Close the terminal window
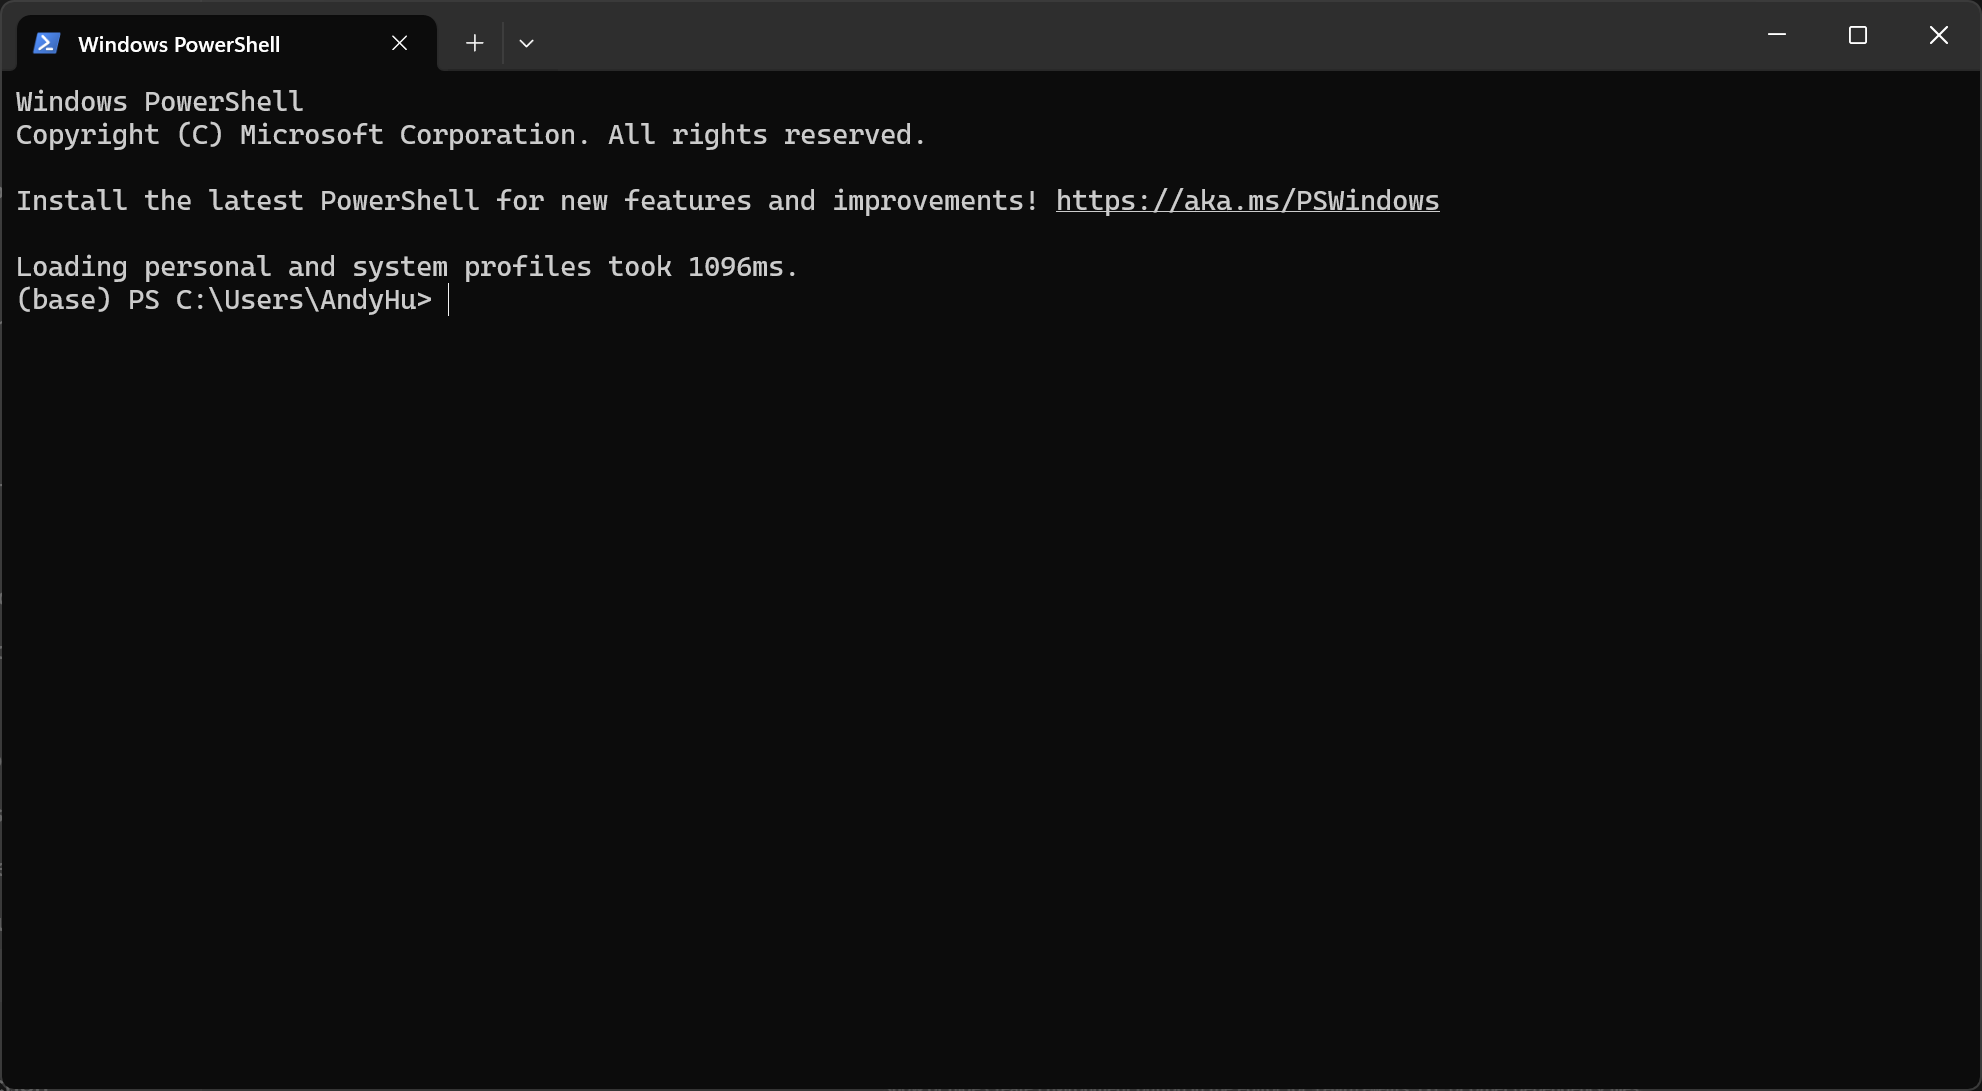1982x1091 pixels. pos(1939,35)
